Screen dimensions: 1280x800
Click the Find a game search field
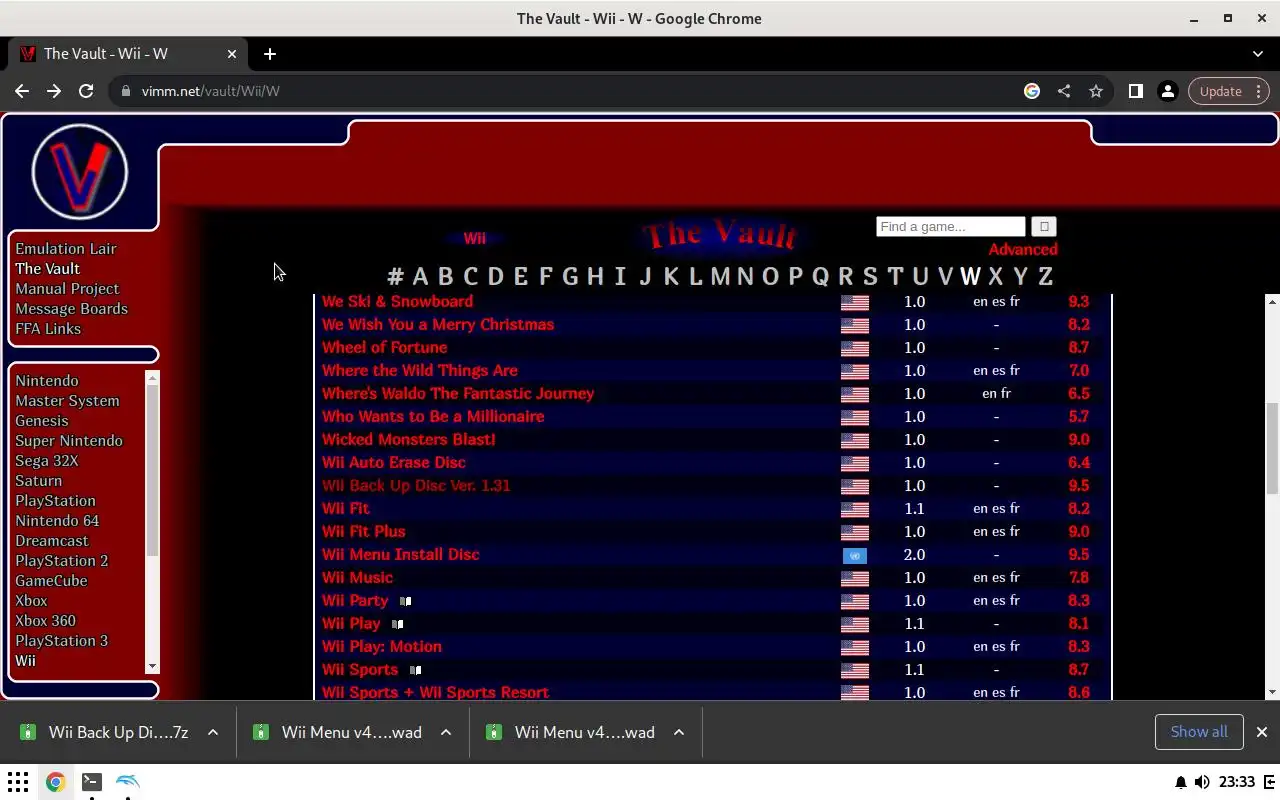coord(951,227)
